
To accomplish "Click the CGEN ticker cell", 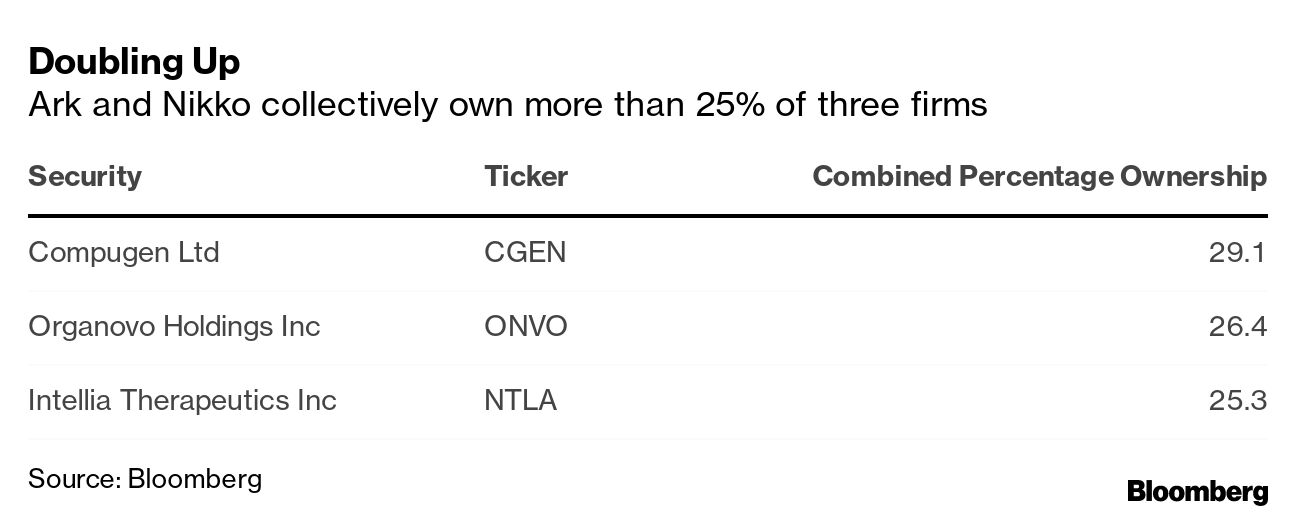I will click(525, 252).
